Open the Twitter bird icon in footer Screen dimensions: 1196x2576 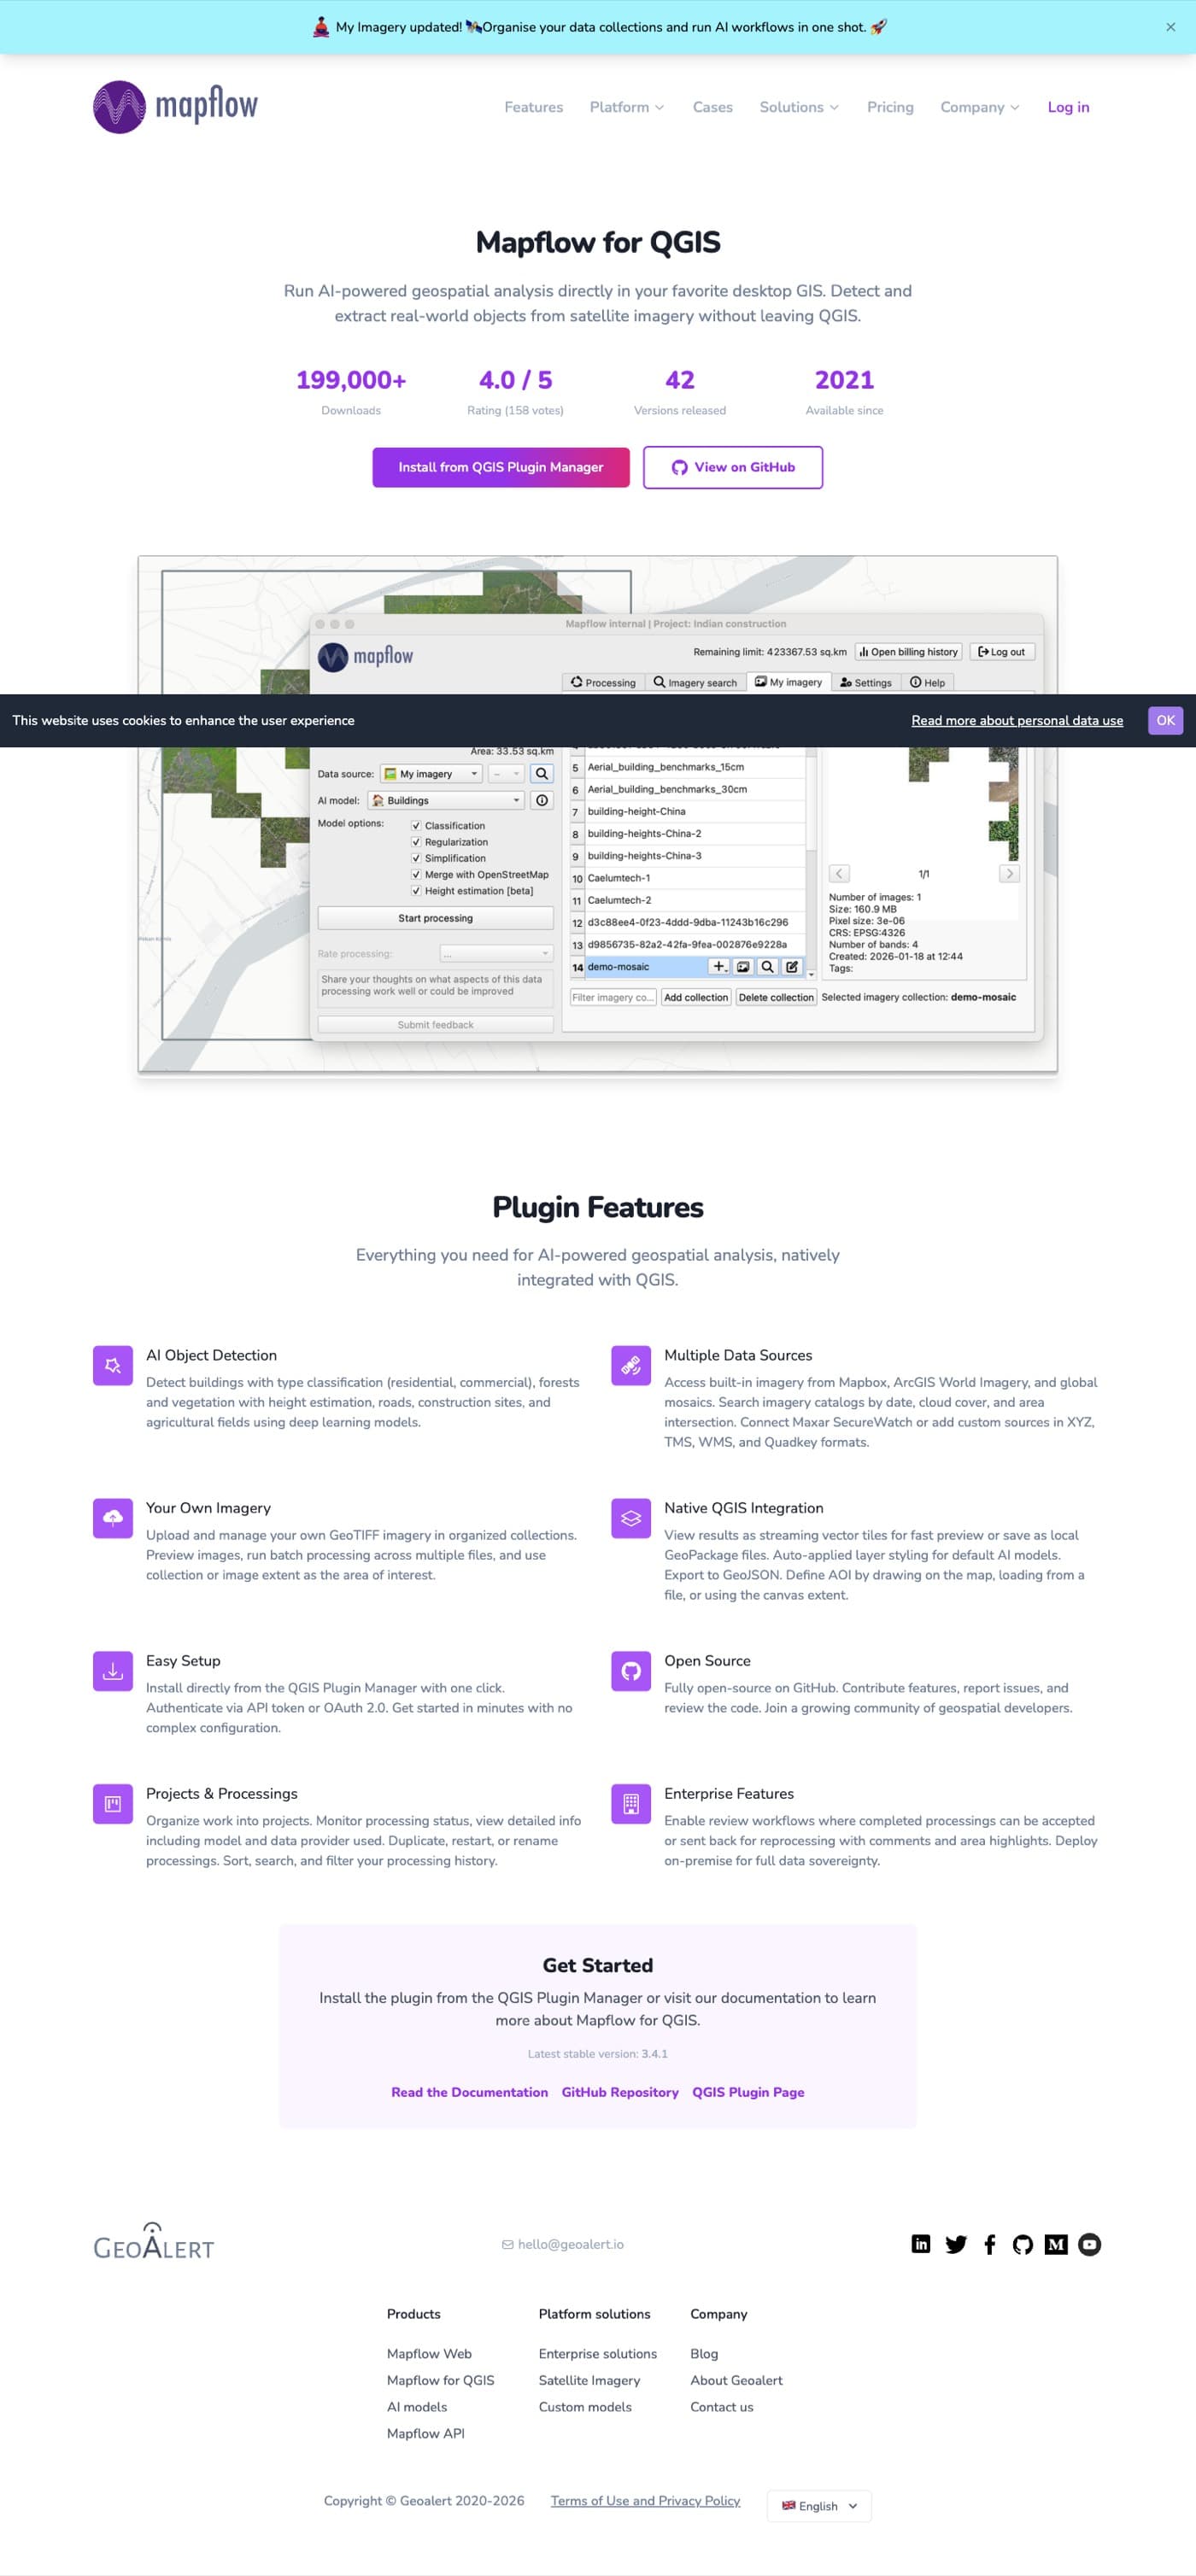[x=956, y=2244]
